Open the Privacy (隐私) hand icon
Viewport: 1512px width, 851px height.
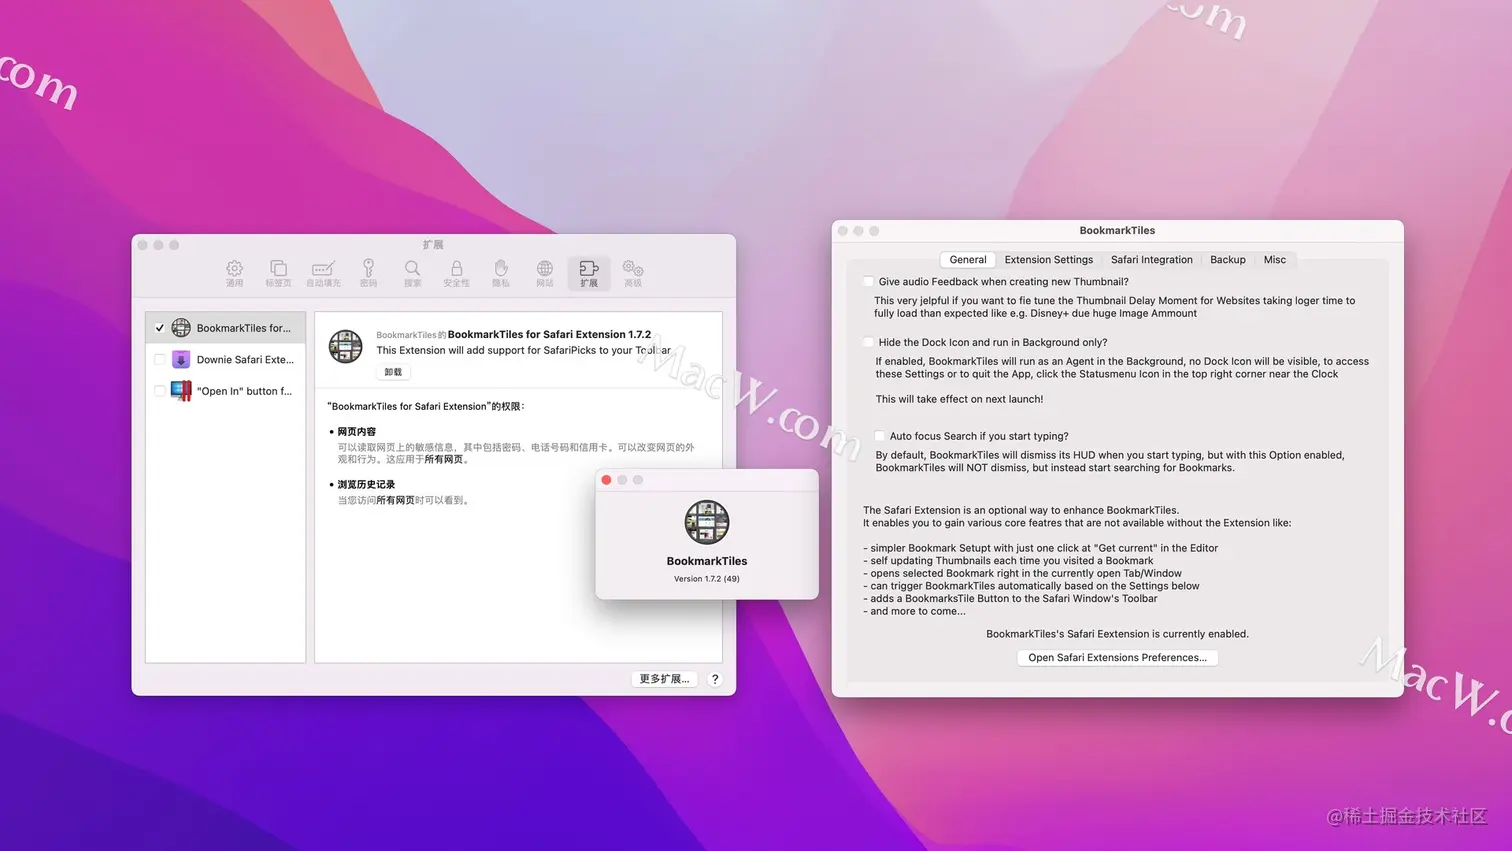coord(501,273)
